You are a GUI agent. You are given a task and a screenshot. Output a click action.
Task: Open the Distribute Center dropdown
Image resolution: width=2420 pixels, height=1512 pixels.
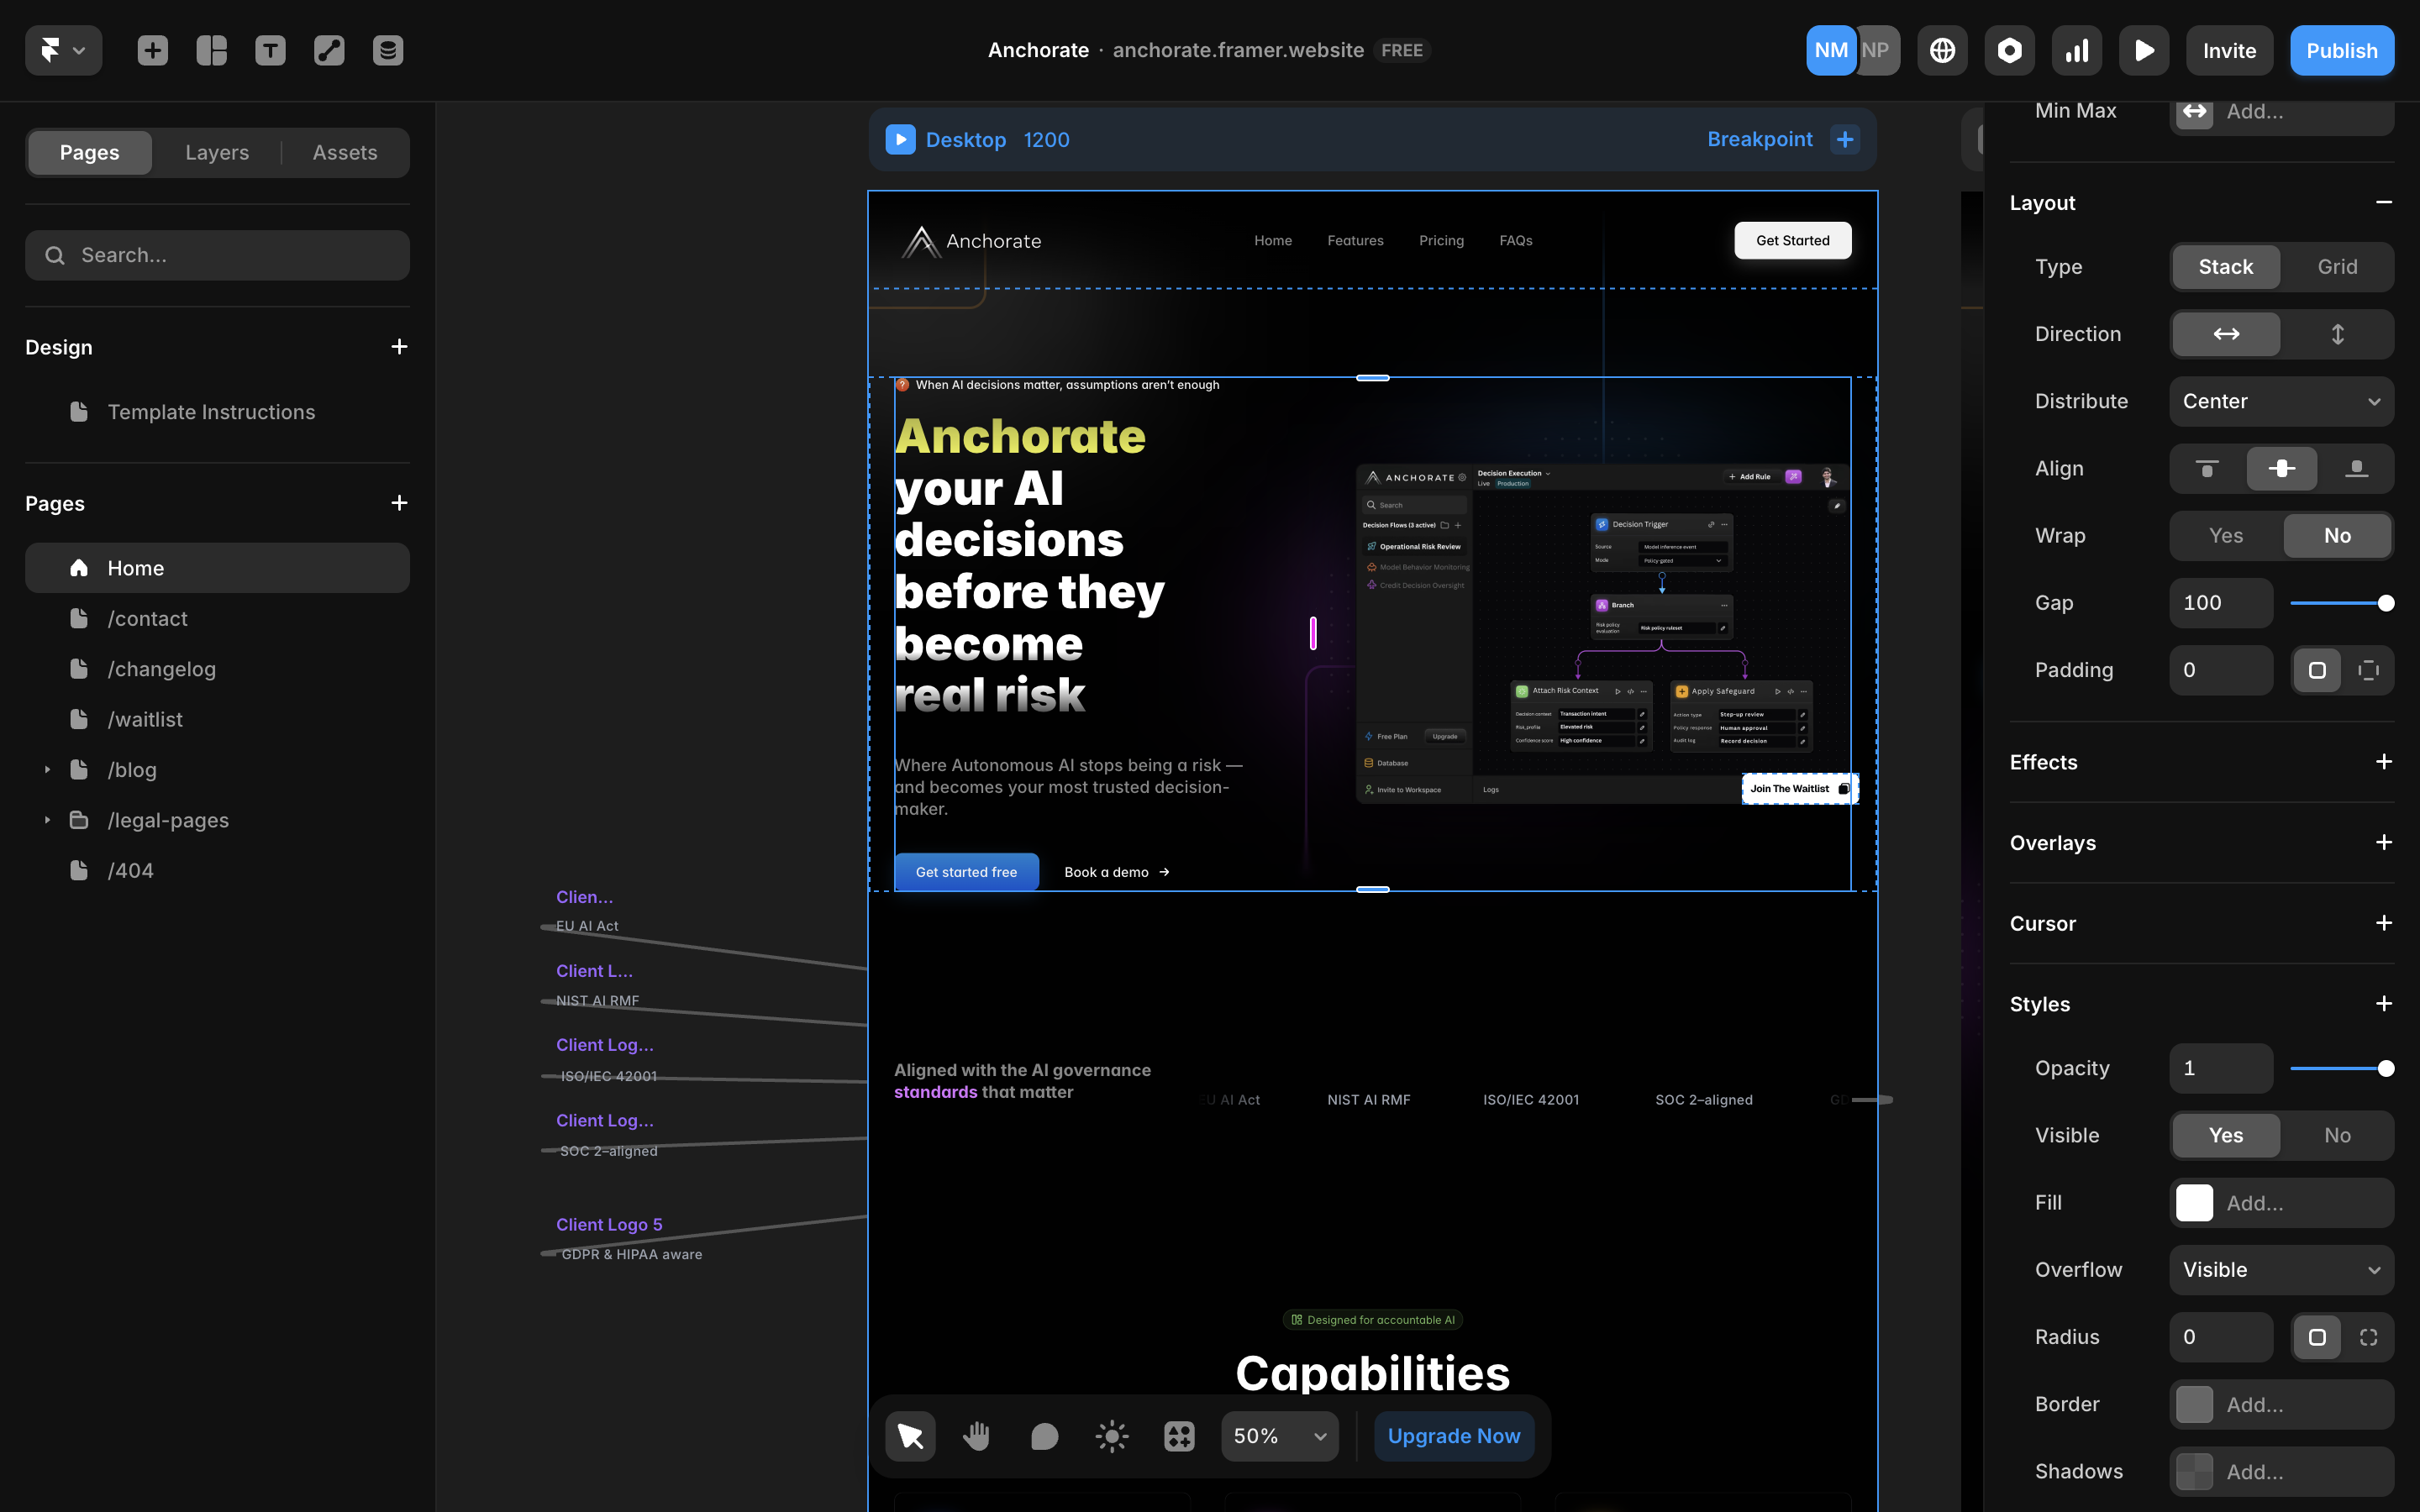click(2281, 401)
